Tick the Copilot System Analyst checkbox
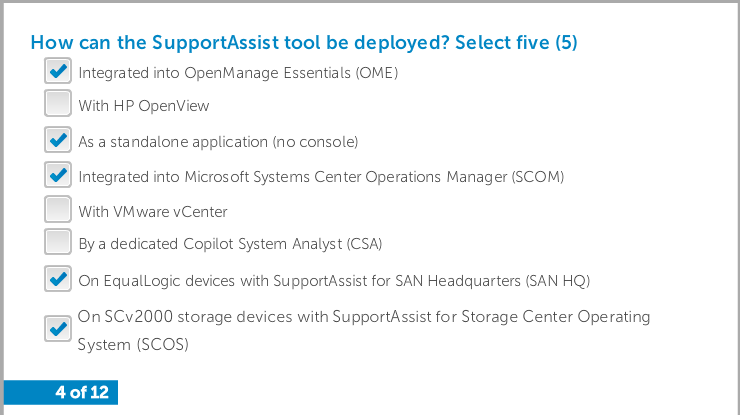 58,242
